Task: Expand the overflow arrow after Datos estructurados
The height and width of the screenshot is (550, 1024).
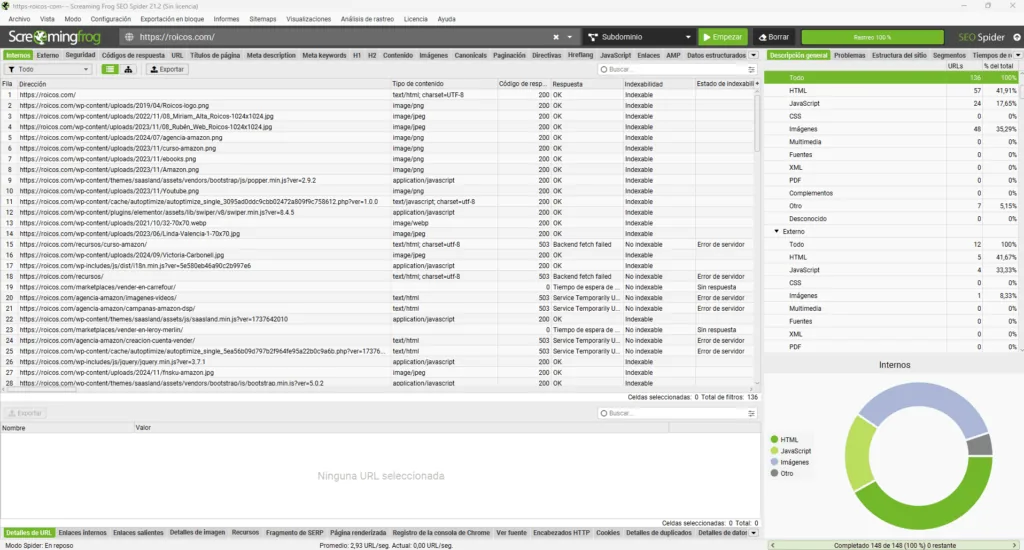Action: point(754,56)
